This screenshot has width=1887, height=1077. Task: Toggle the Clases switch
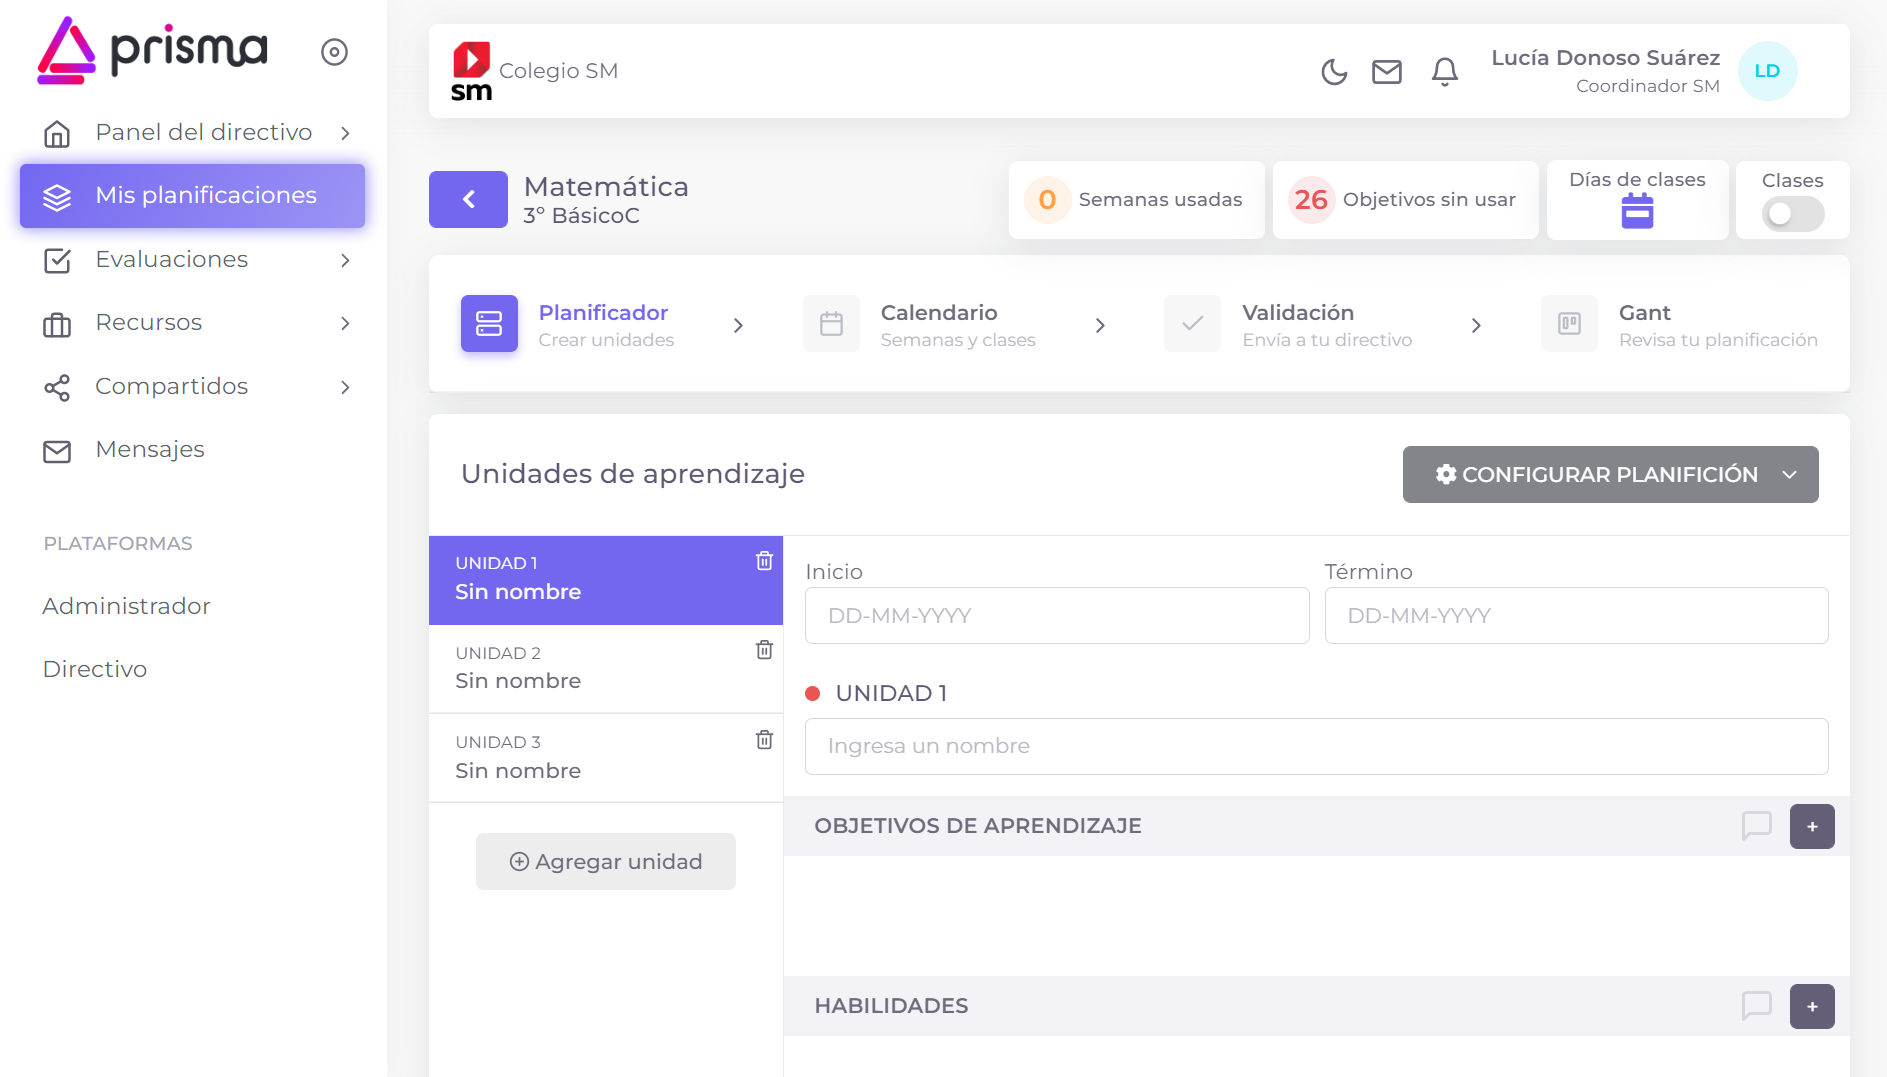pyautogui.click(x=1792, y=214)
